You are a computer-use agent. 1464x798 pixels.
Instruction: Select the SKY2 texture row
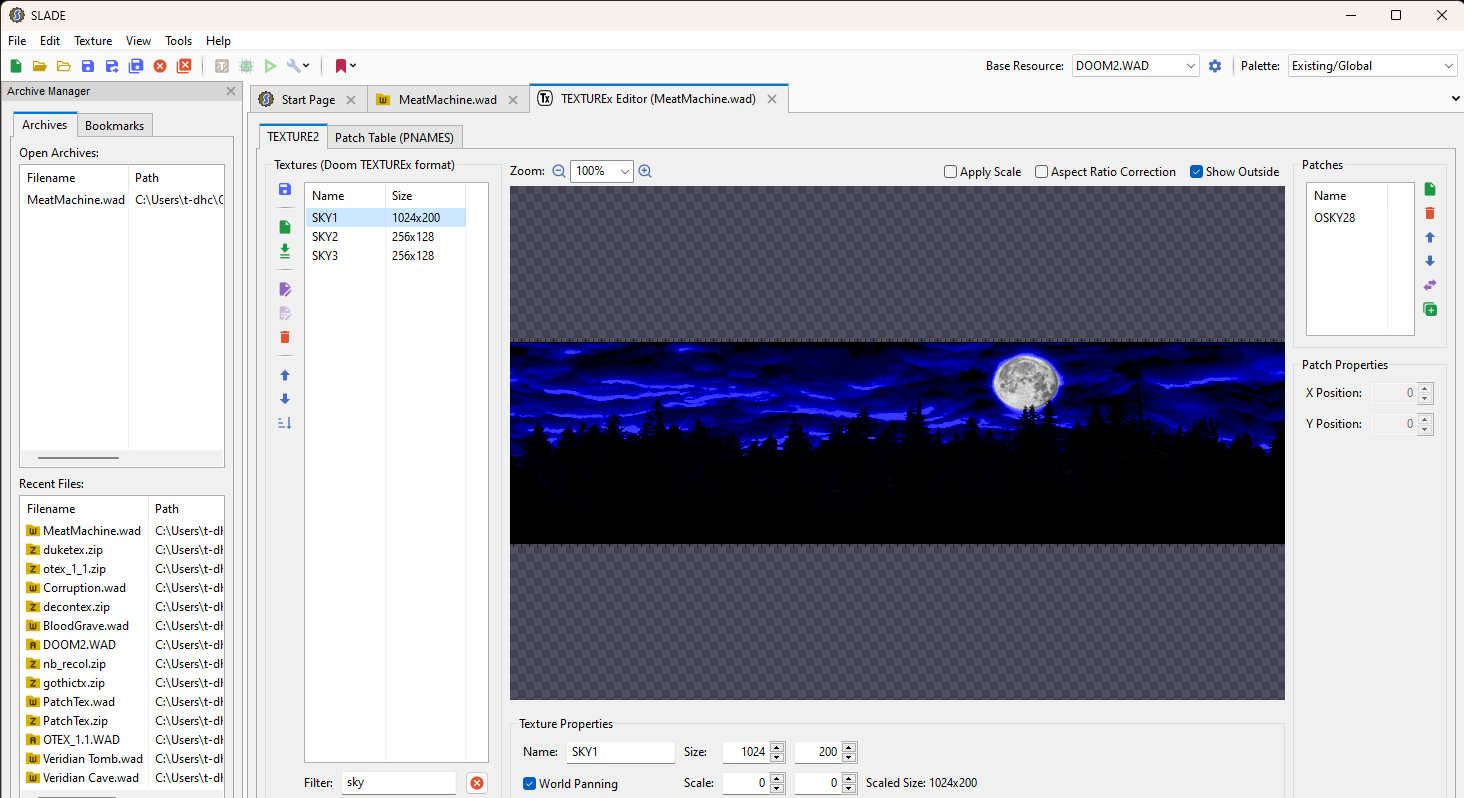[385, 237]
